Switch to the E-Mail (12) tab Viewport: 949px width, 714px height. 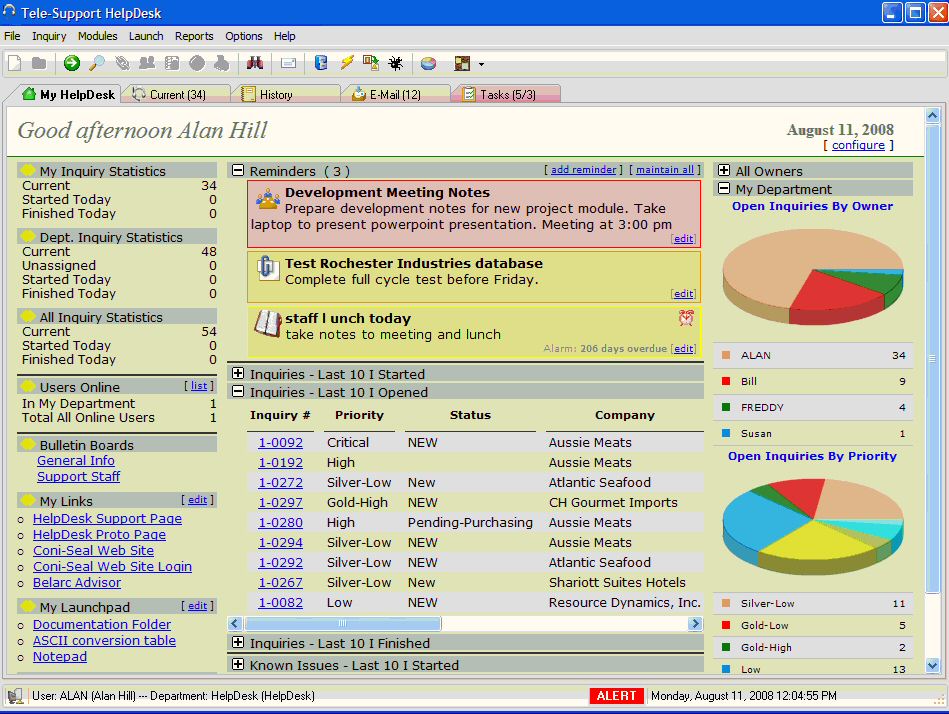pyautogui.click(x=396, y=94)
